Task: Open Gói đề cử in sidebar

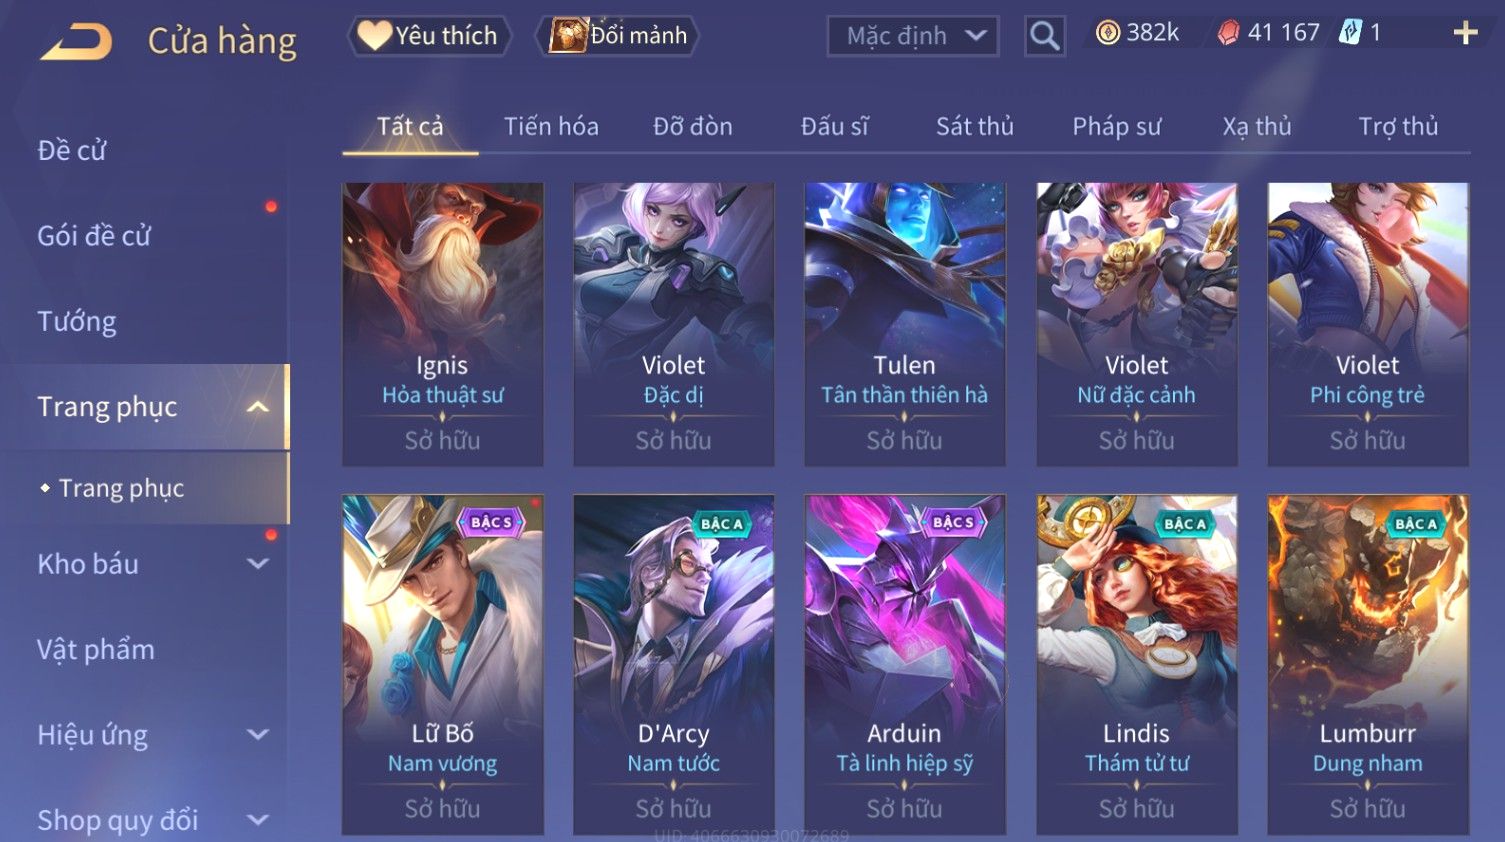Action: coord(94,236)
